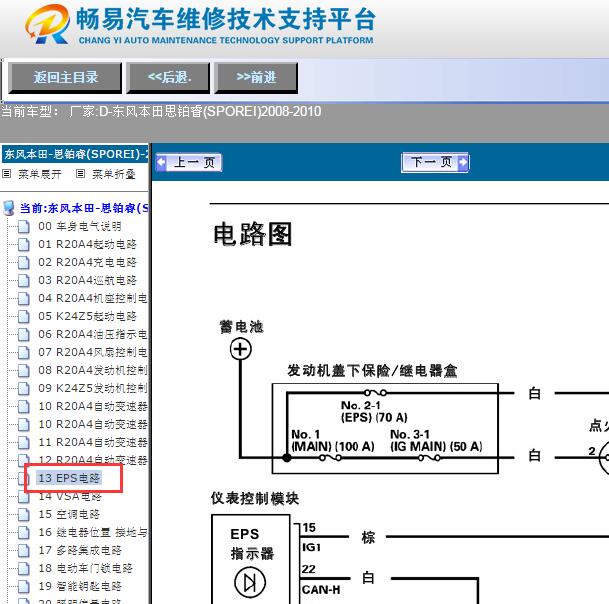Click the No. 1 (MAIN) (100 A) fuse label
The image size is (609, 604).
[x=333, y=440]
